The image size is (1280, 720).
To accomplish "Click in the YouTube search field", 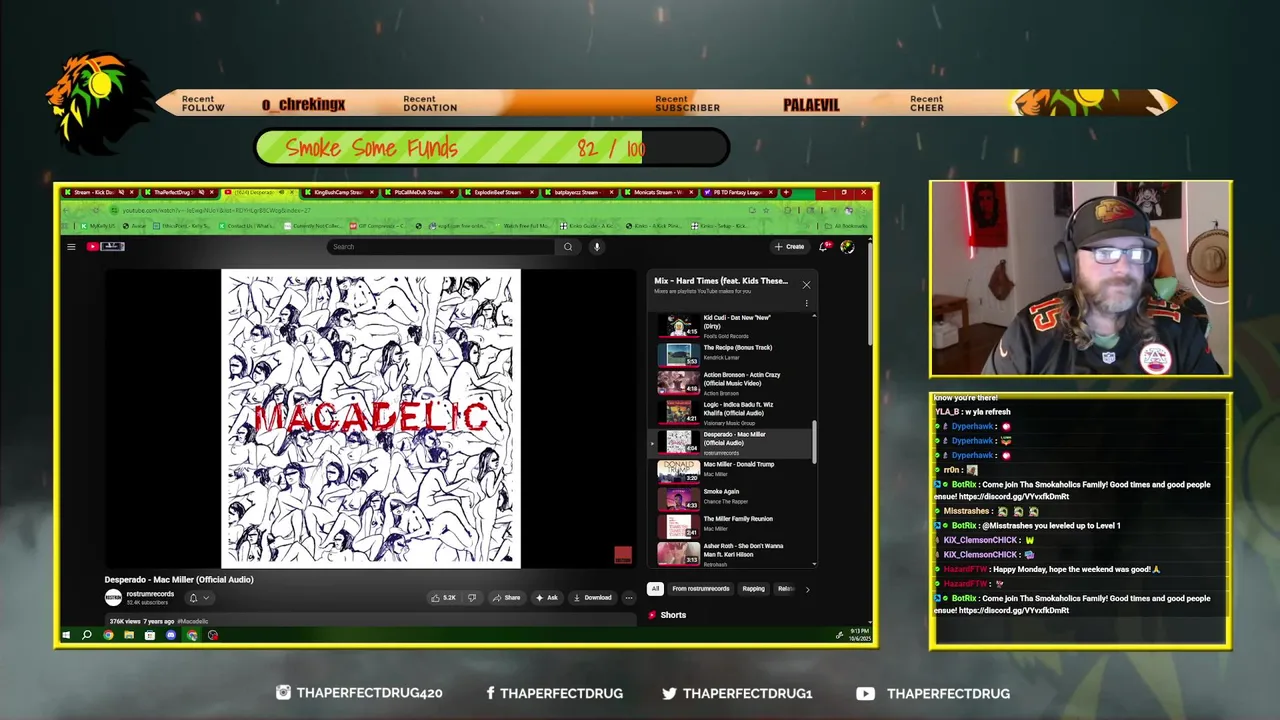I will click(x=440, y=247).
